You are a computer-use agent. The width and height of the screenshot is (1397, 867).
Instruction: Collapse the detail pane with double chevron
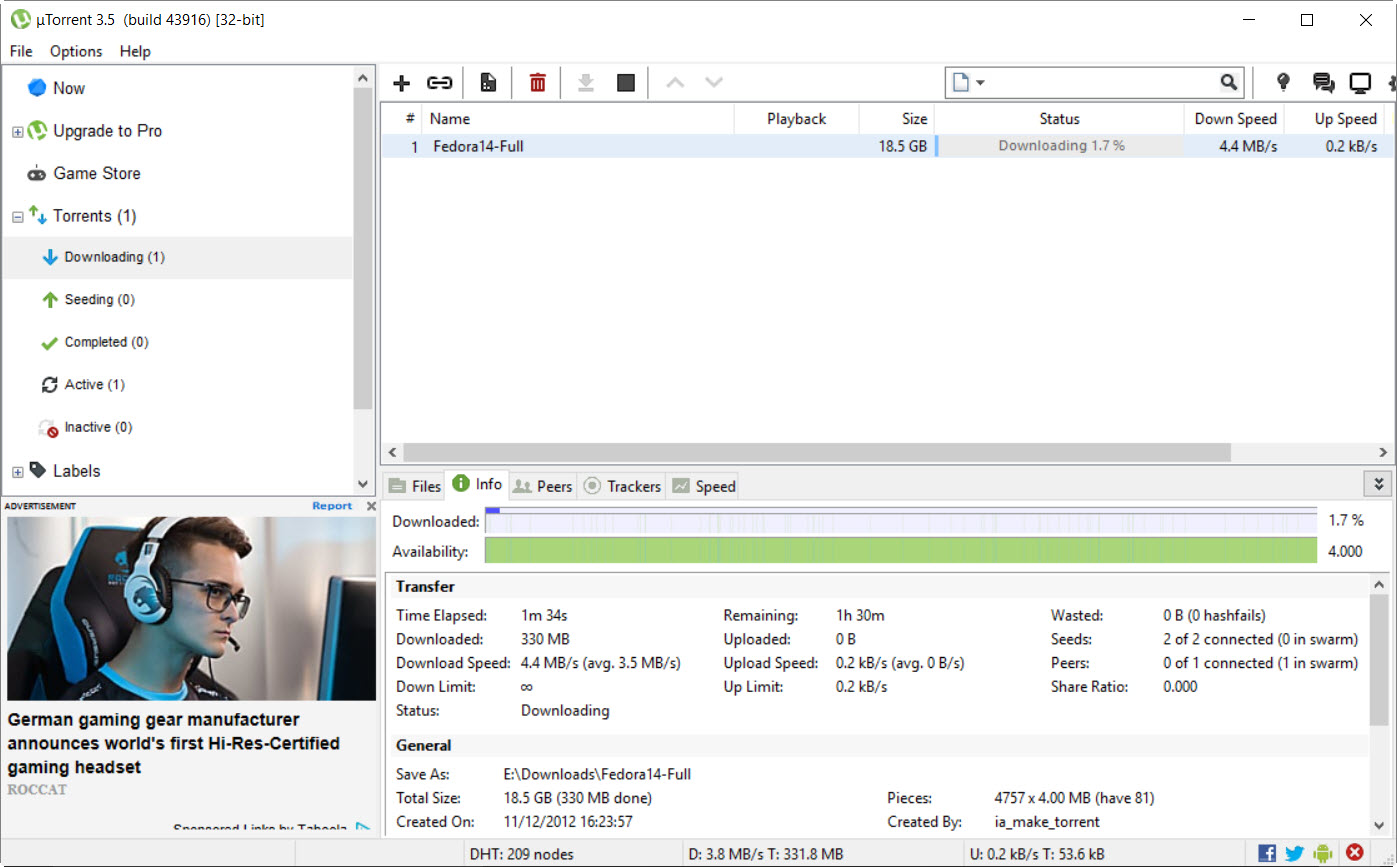coord(1379,484)
